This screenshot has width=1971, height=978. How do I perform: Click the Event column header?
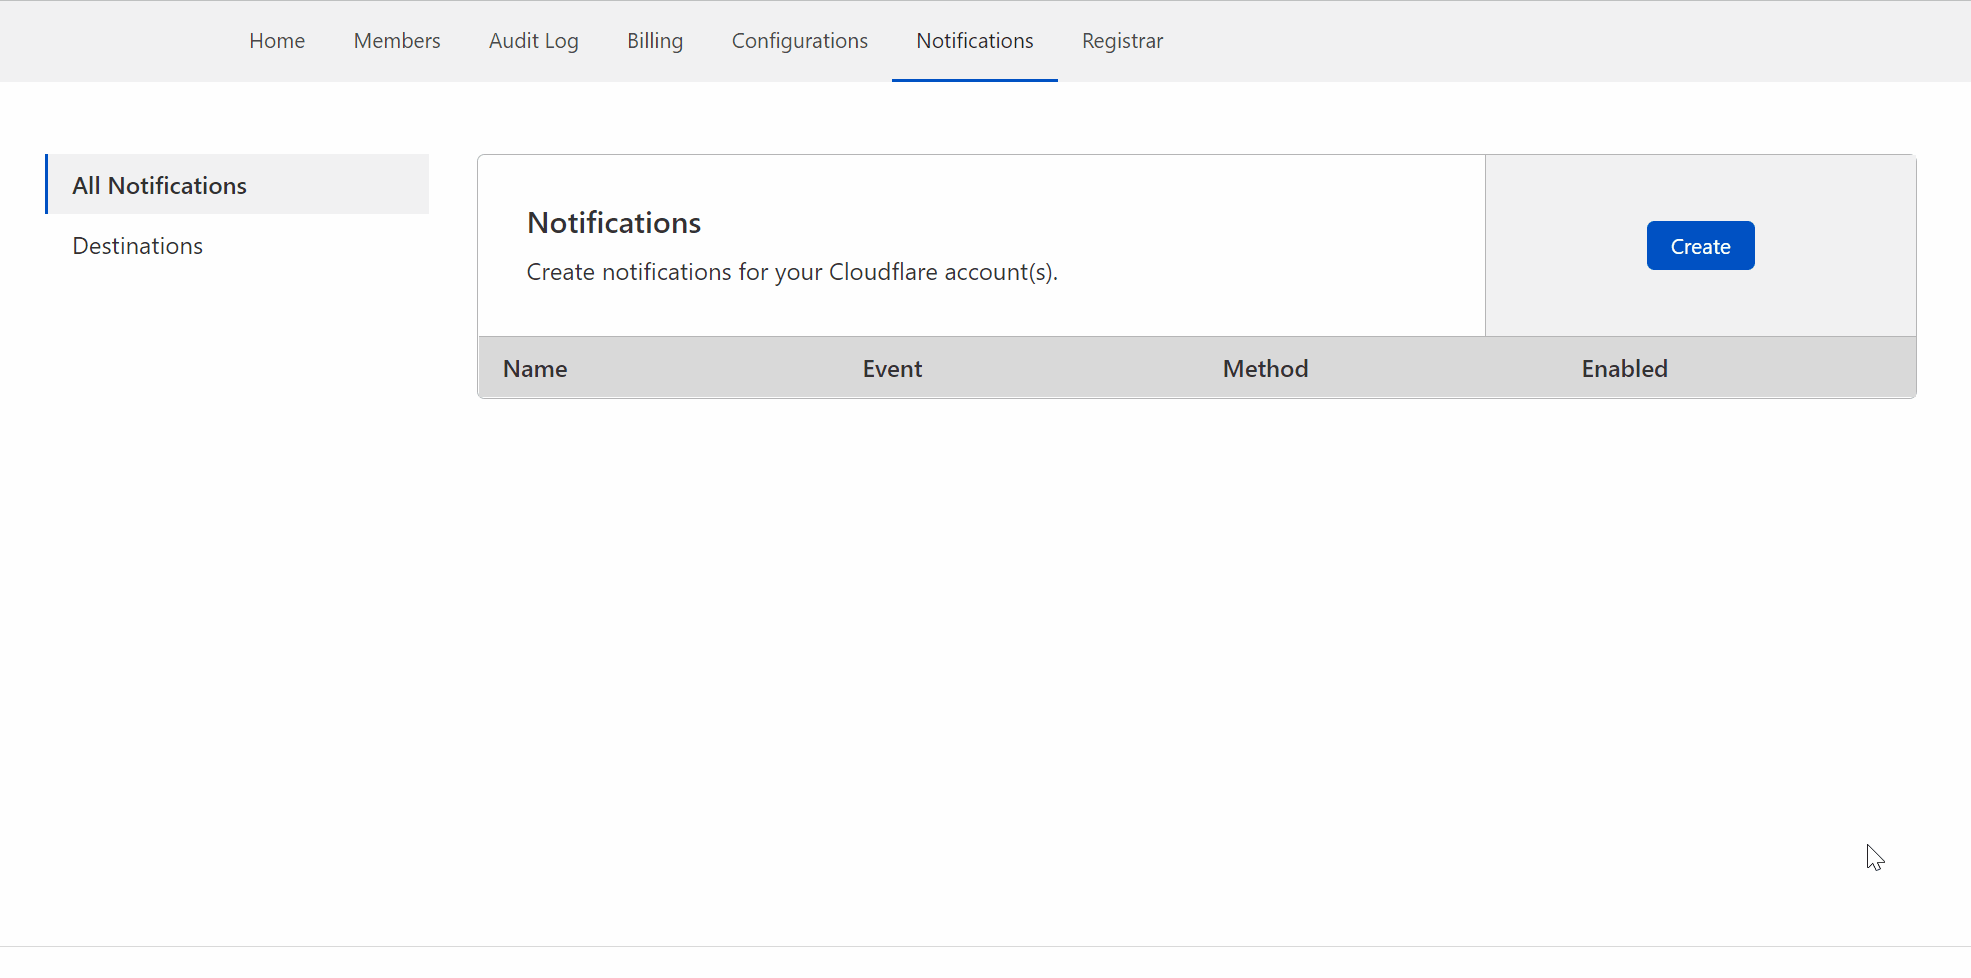coord(892,369)
